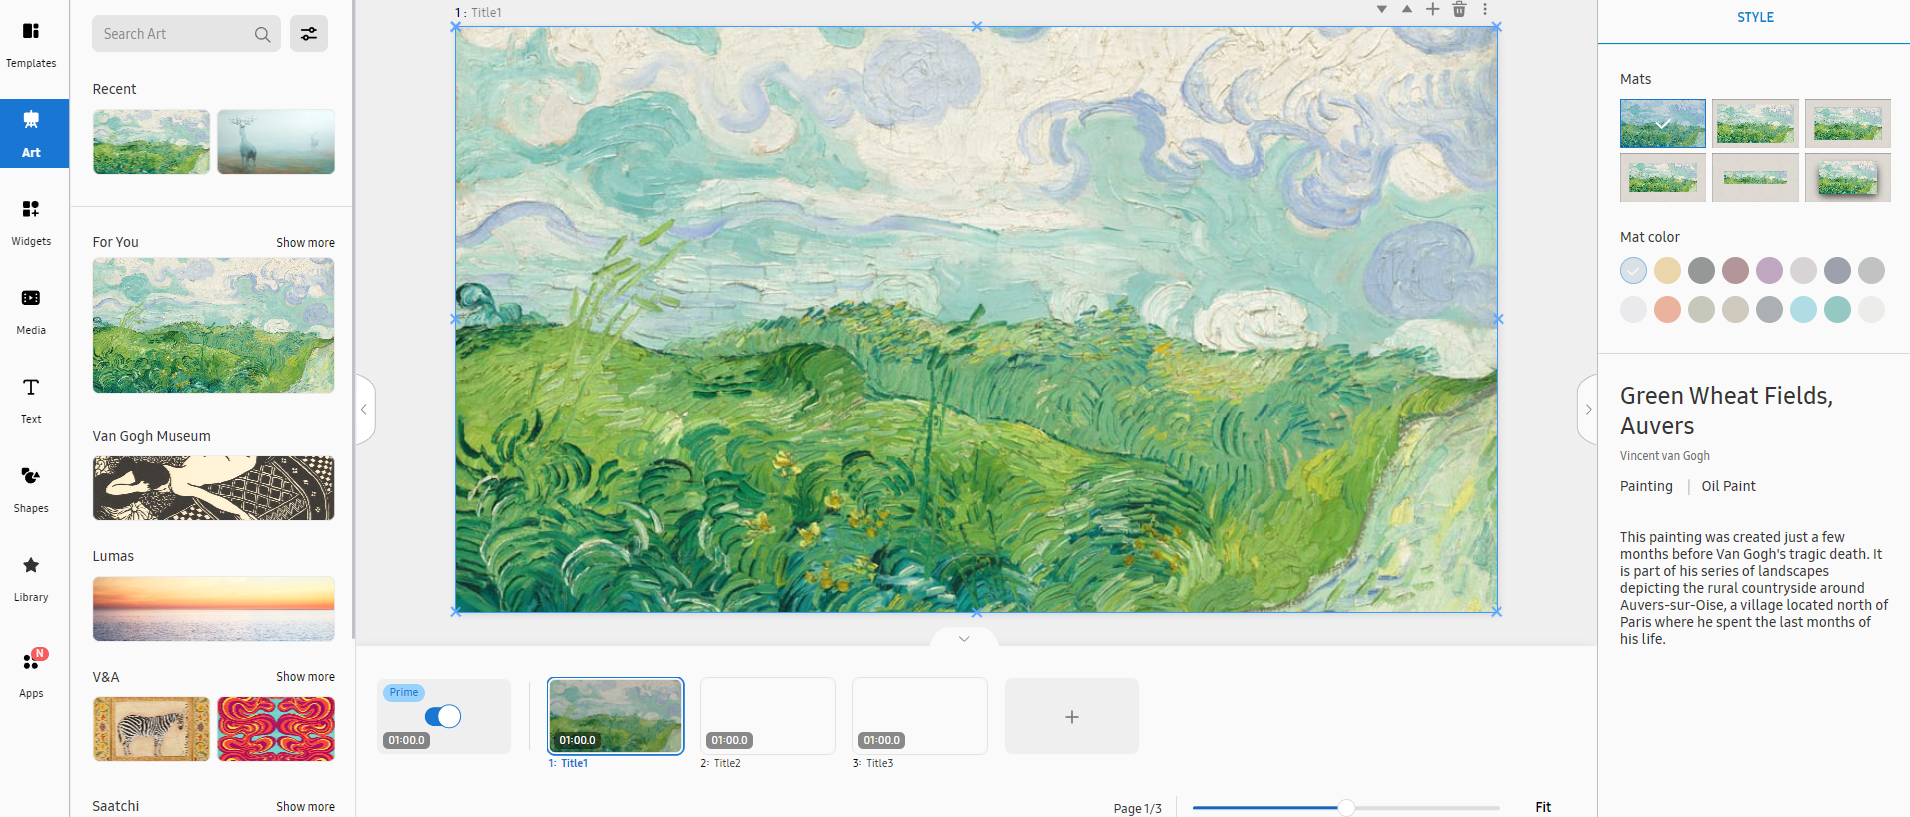1910x817 pixels.
Task: Add a new page to timeline
Action: click(1071, 717)
